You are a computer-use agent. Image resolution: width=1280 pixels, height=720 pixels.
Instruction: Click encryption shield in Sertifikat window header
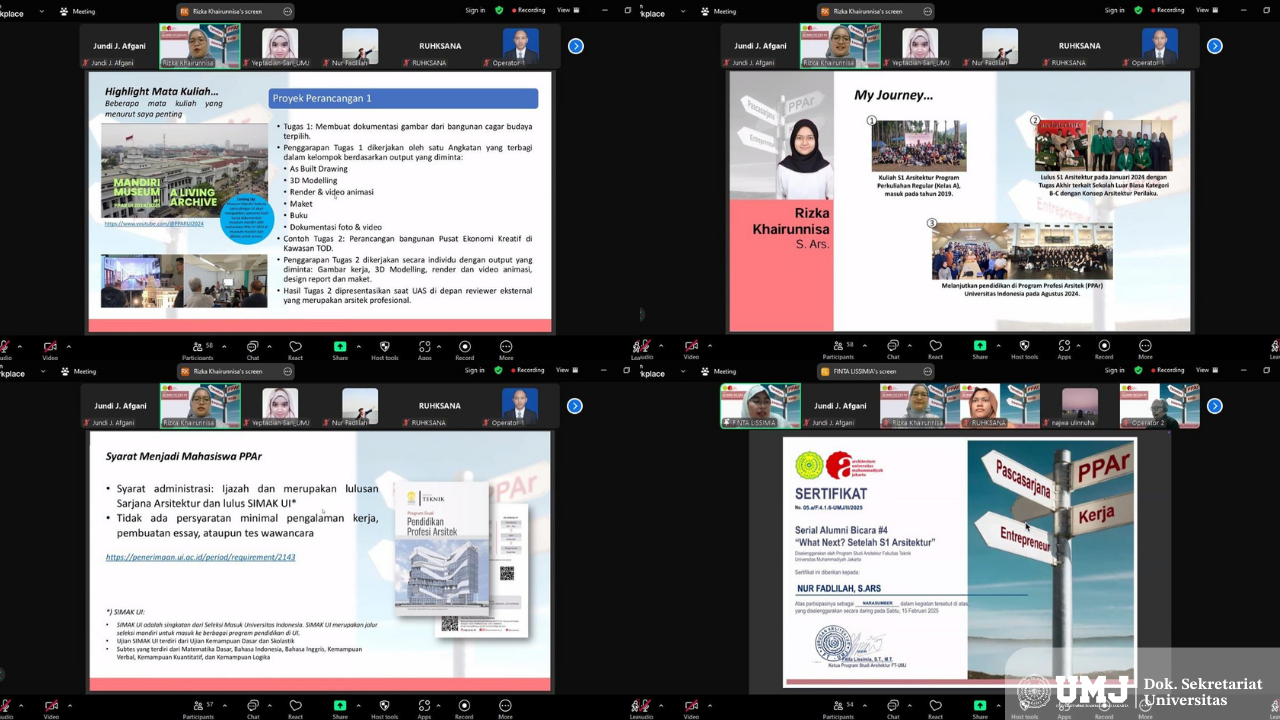pyautogui.click(x=1138, y=370)
